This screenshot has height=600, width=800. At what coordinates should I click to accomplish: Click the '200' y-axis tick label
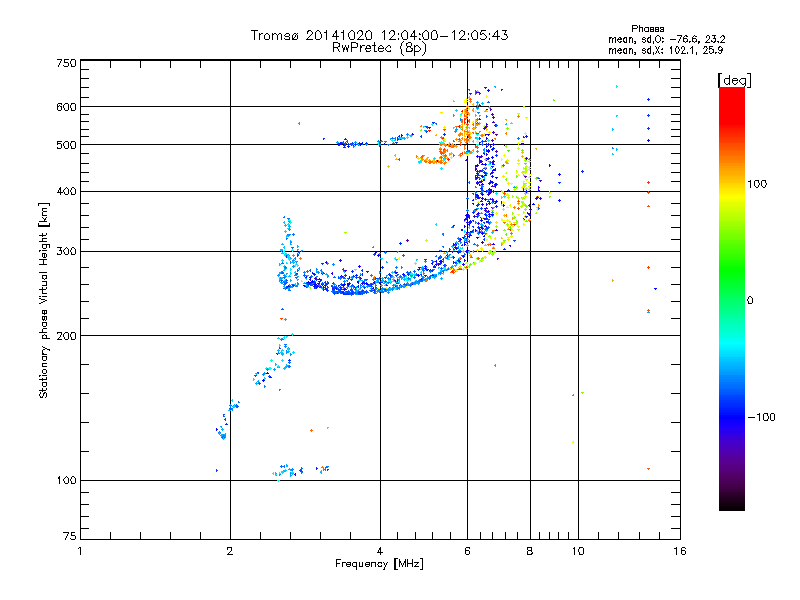tap(66, 336)
